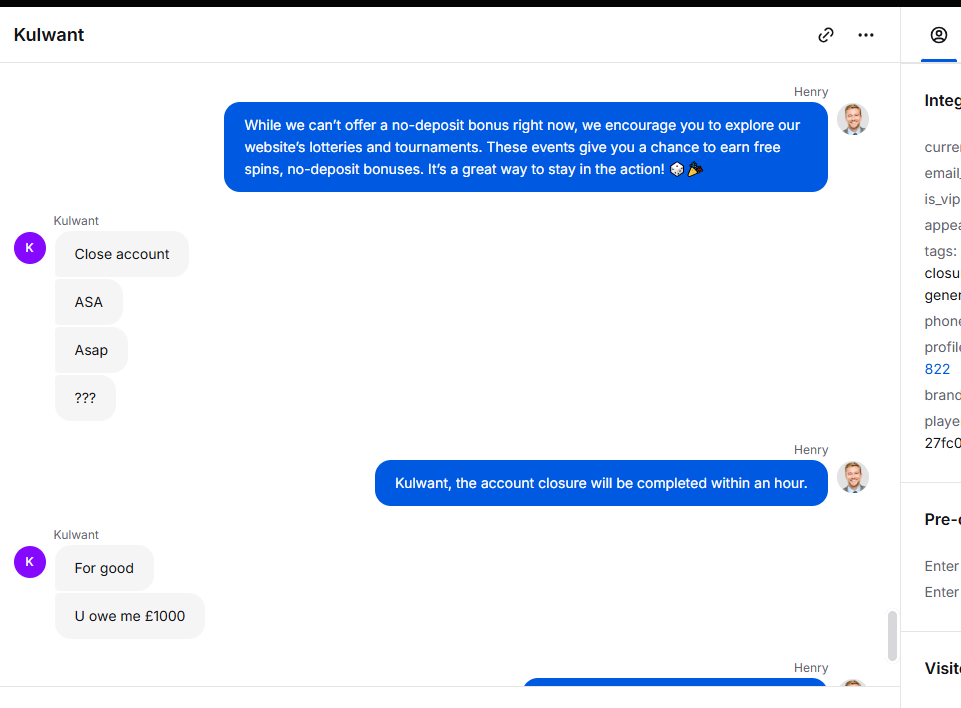961x708 pixels.
Task: Click the chat scrollbar thumb
Action: (x=892, y=636)
